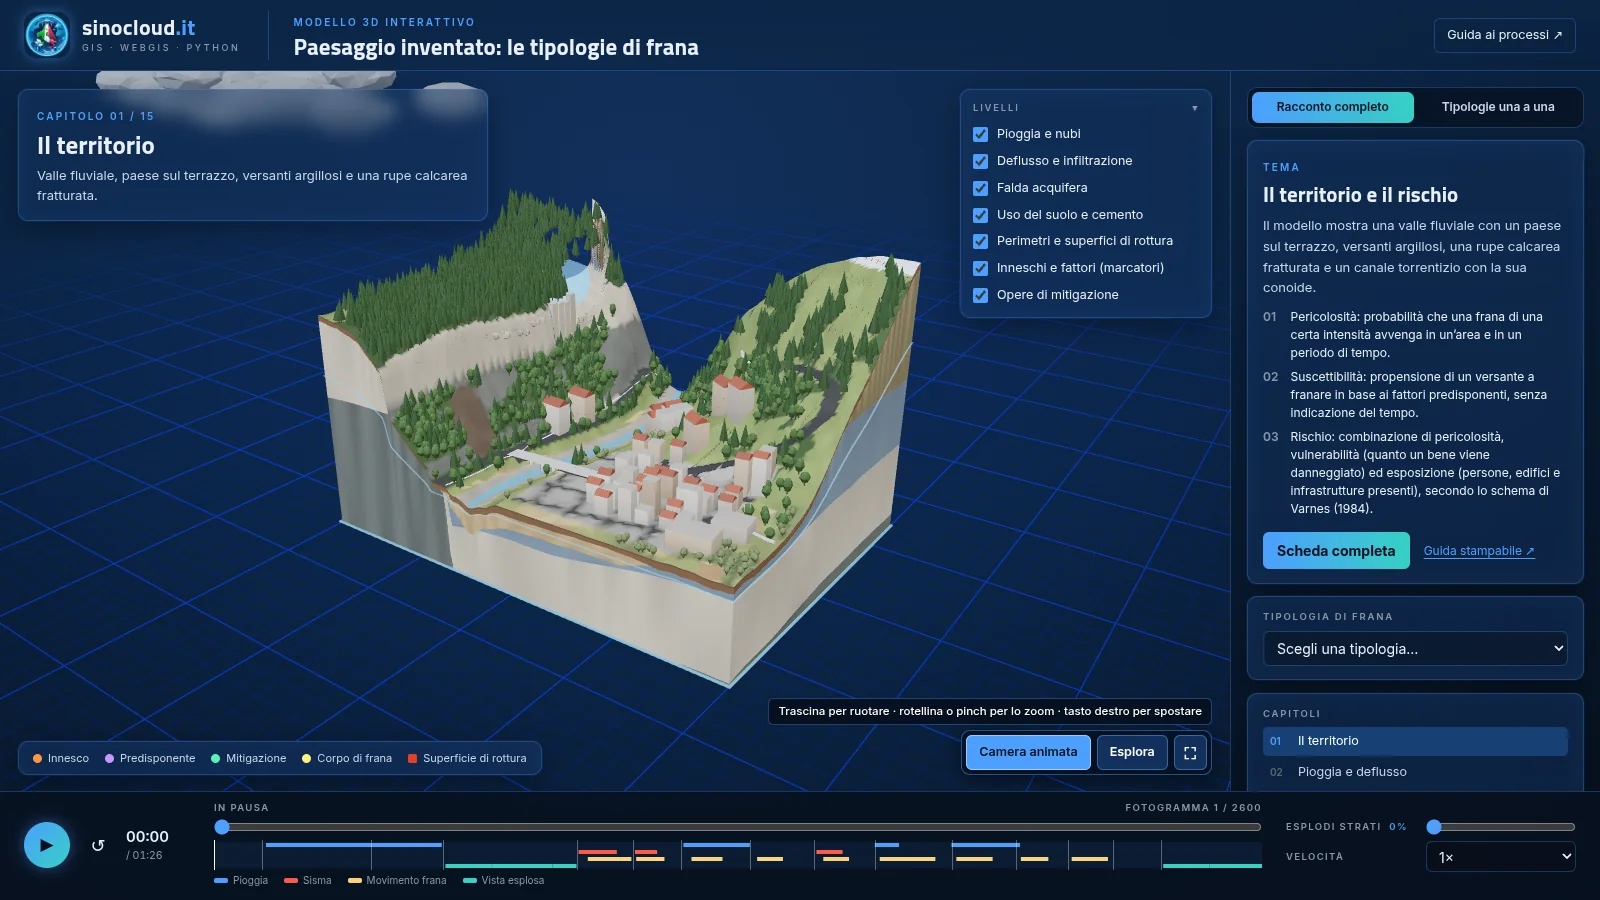Screen dimensions: 1600x900
Task: Click the Esplodi strati 0% label
Action: [x=1346, y=827]
